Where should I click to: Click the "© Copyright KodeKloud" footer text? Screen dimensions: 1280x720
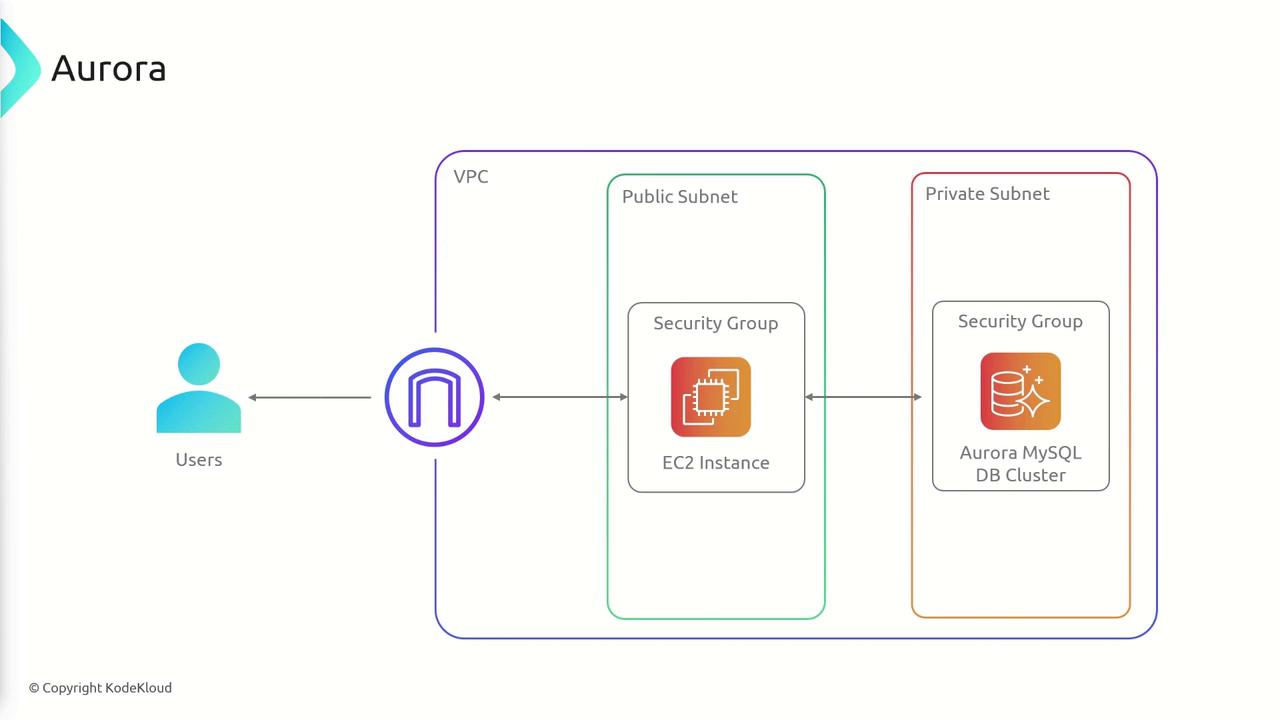pos(100,688)
